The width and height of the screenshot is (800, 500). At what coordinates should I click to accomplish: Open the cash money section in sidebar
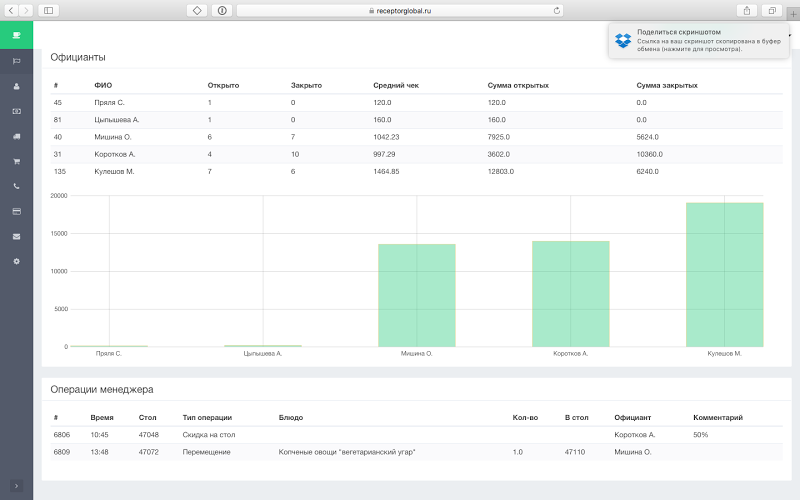click(16, 111)
